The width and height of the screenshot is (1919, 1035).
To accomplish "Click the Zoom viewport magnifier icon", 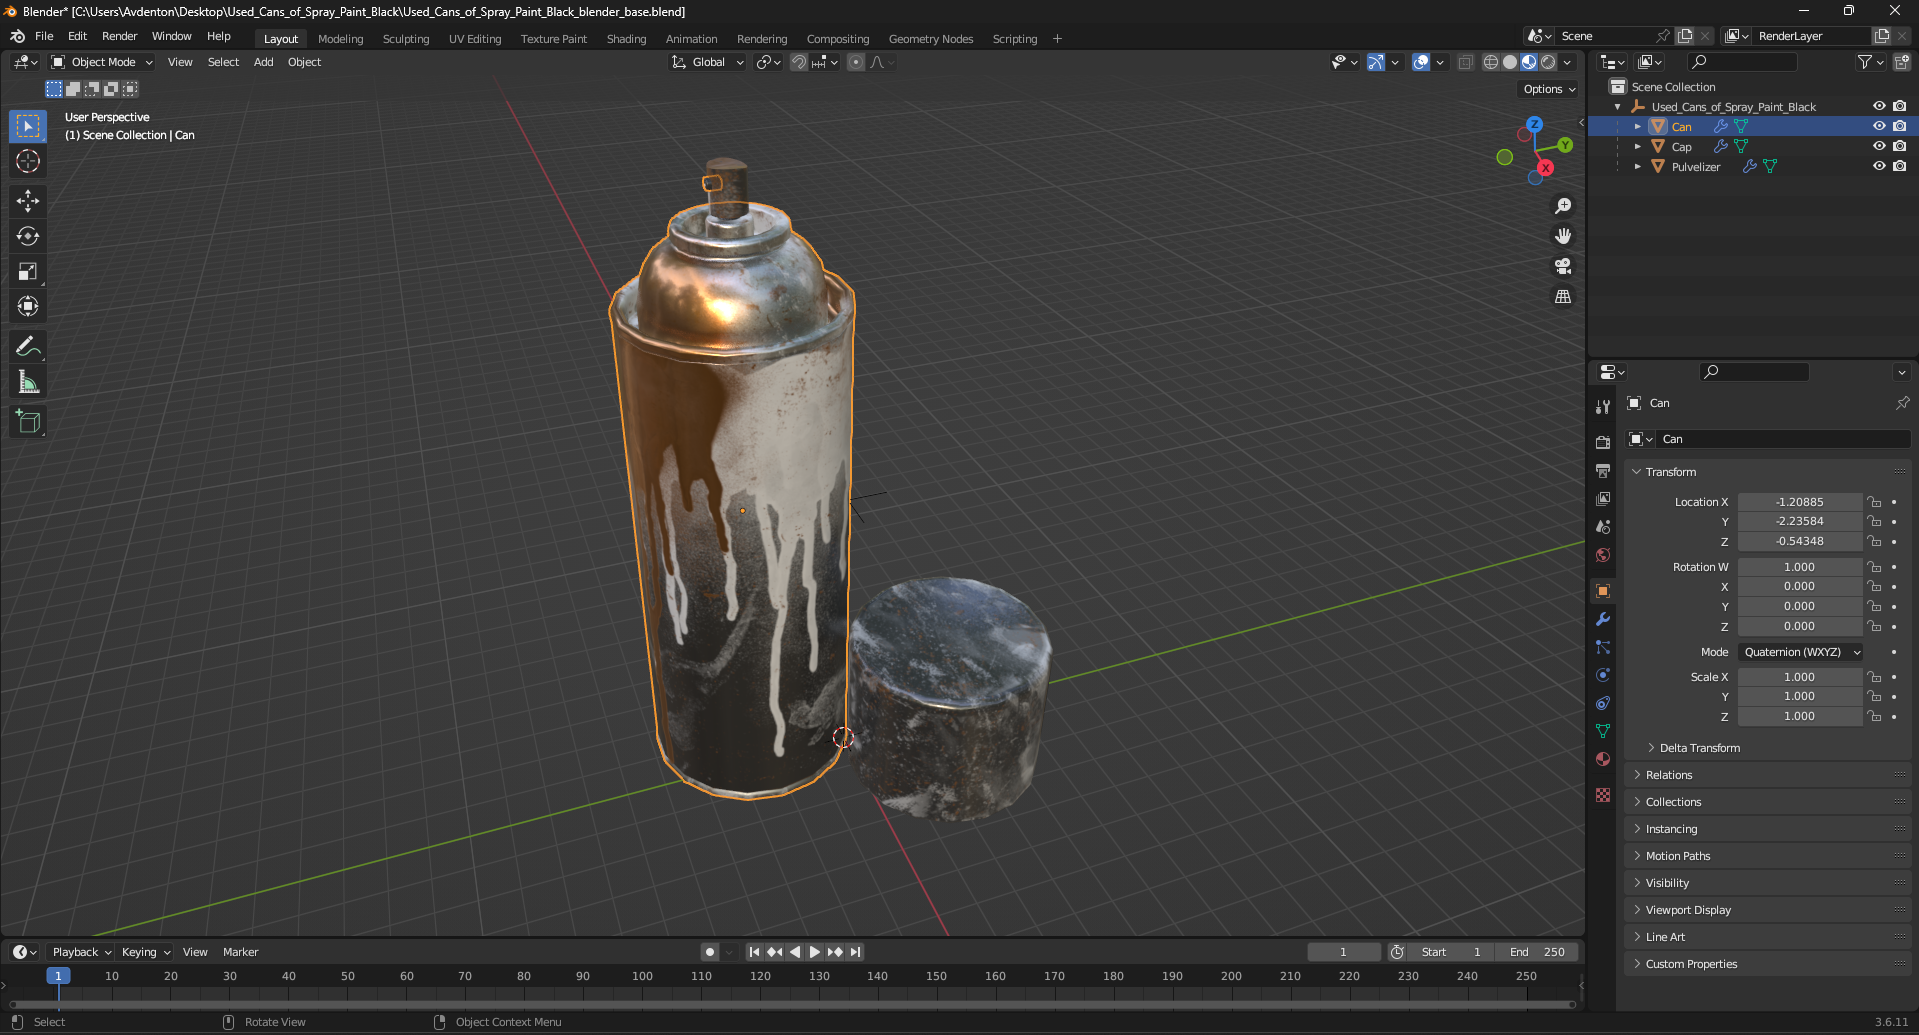I will (1563, 206).
